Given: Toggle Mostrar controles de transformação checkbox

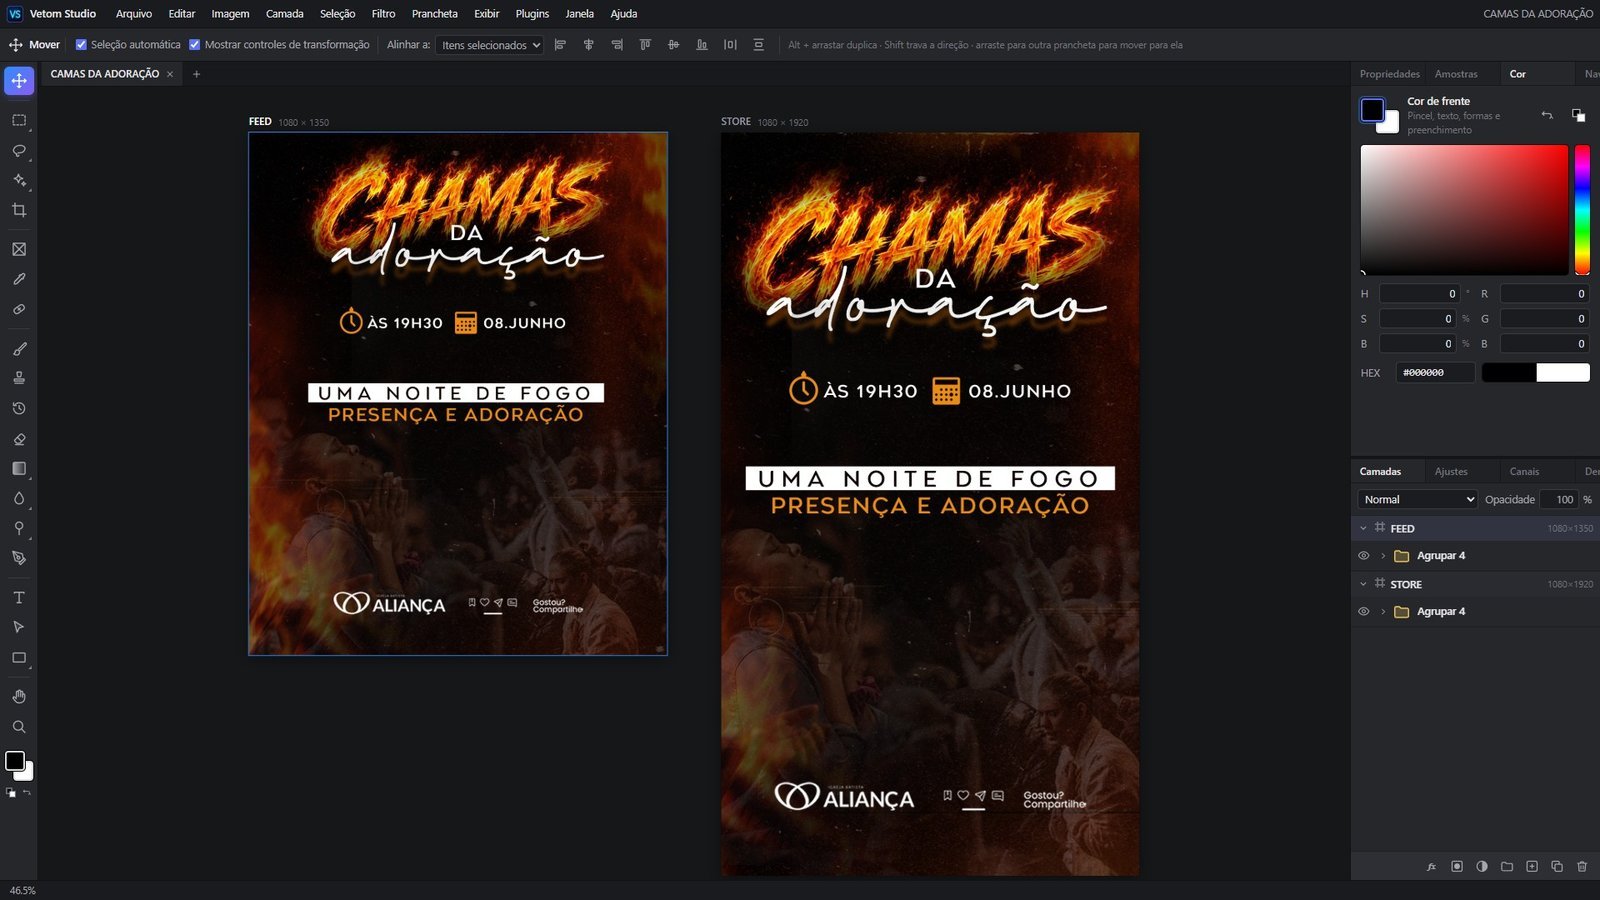Looking at the screenshot, I should [x=195, y=45].
